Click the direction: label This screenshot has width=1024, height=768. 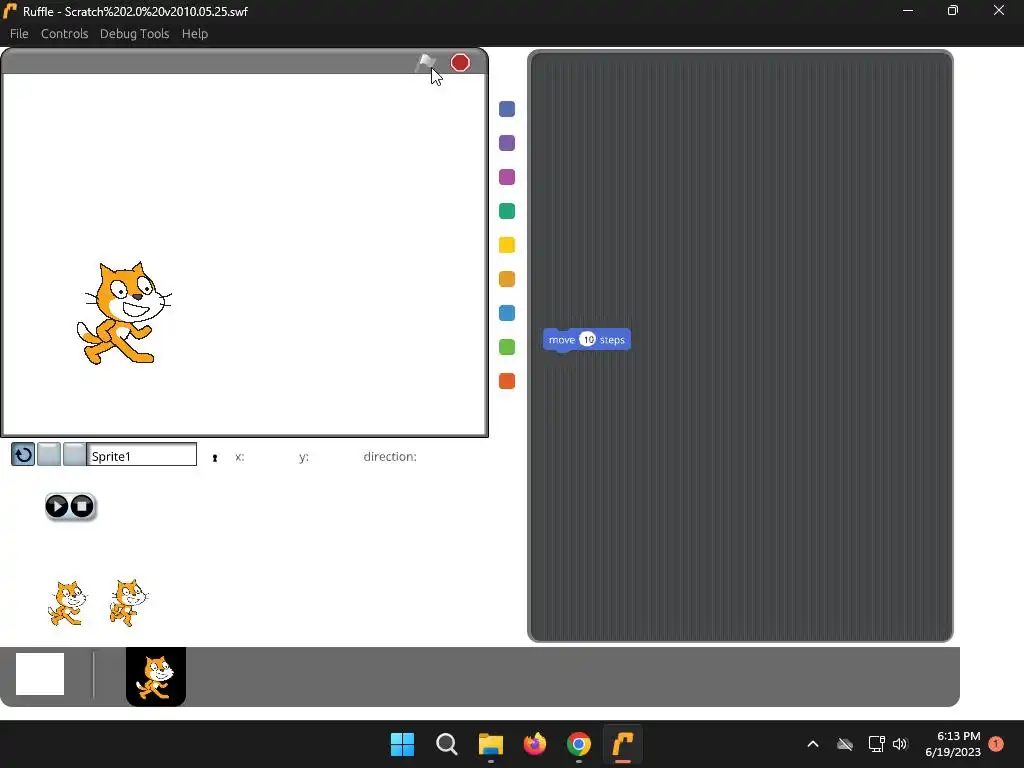[x=390, y=456]
